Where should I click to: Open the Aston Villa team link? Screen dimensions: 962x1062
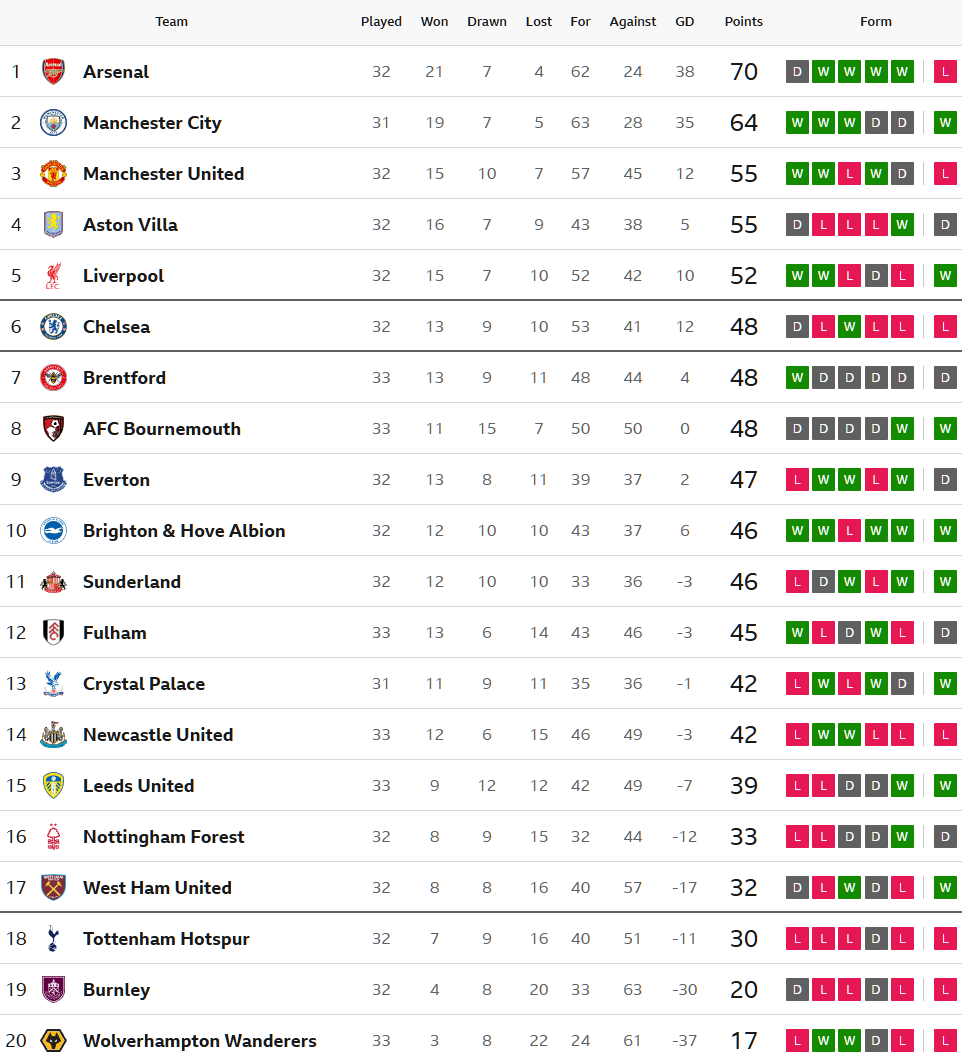coord(130,224)
